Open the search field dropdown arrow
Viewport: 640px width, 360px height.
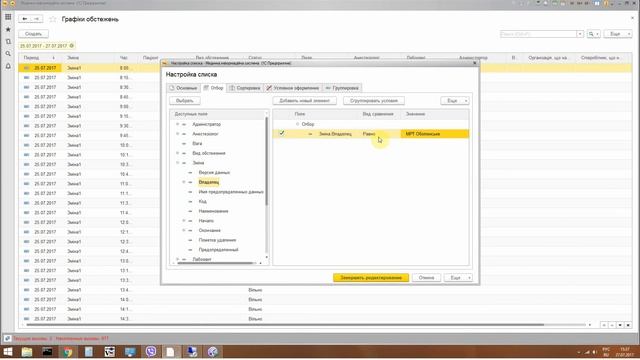[580, 34]
